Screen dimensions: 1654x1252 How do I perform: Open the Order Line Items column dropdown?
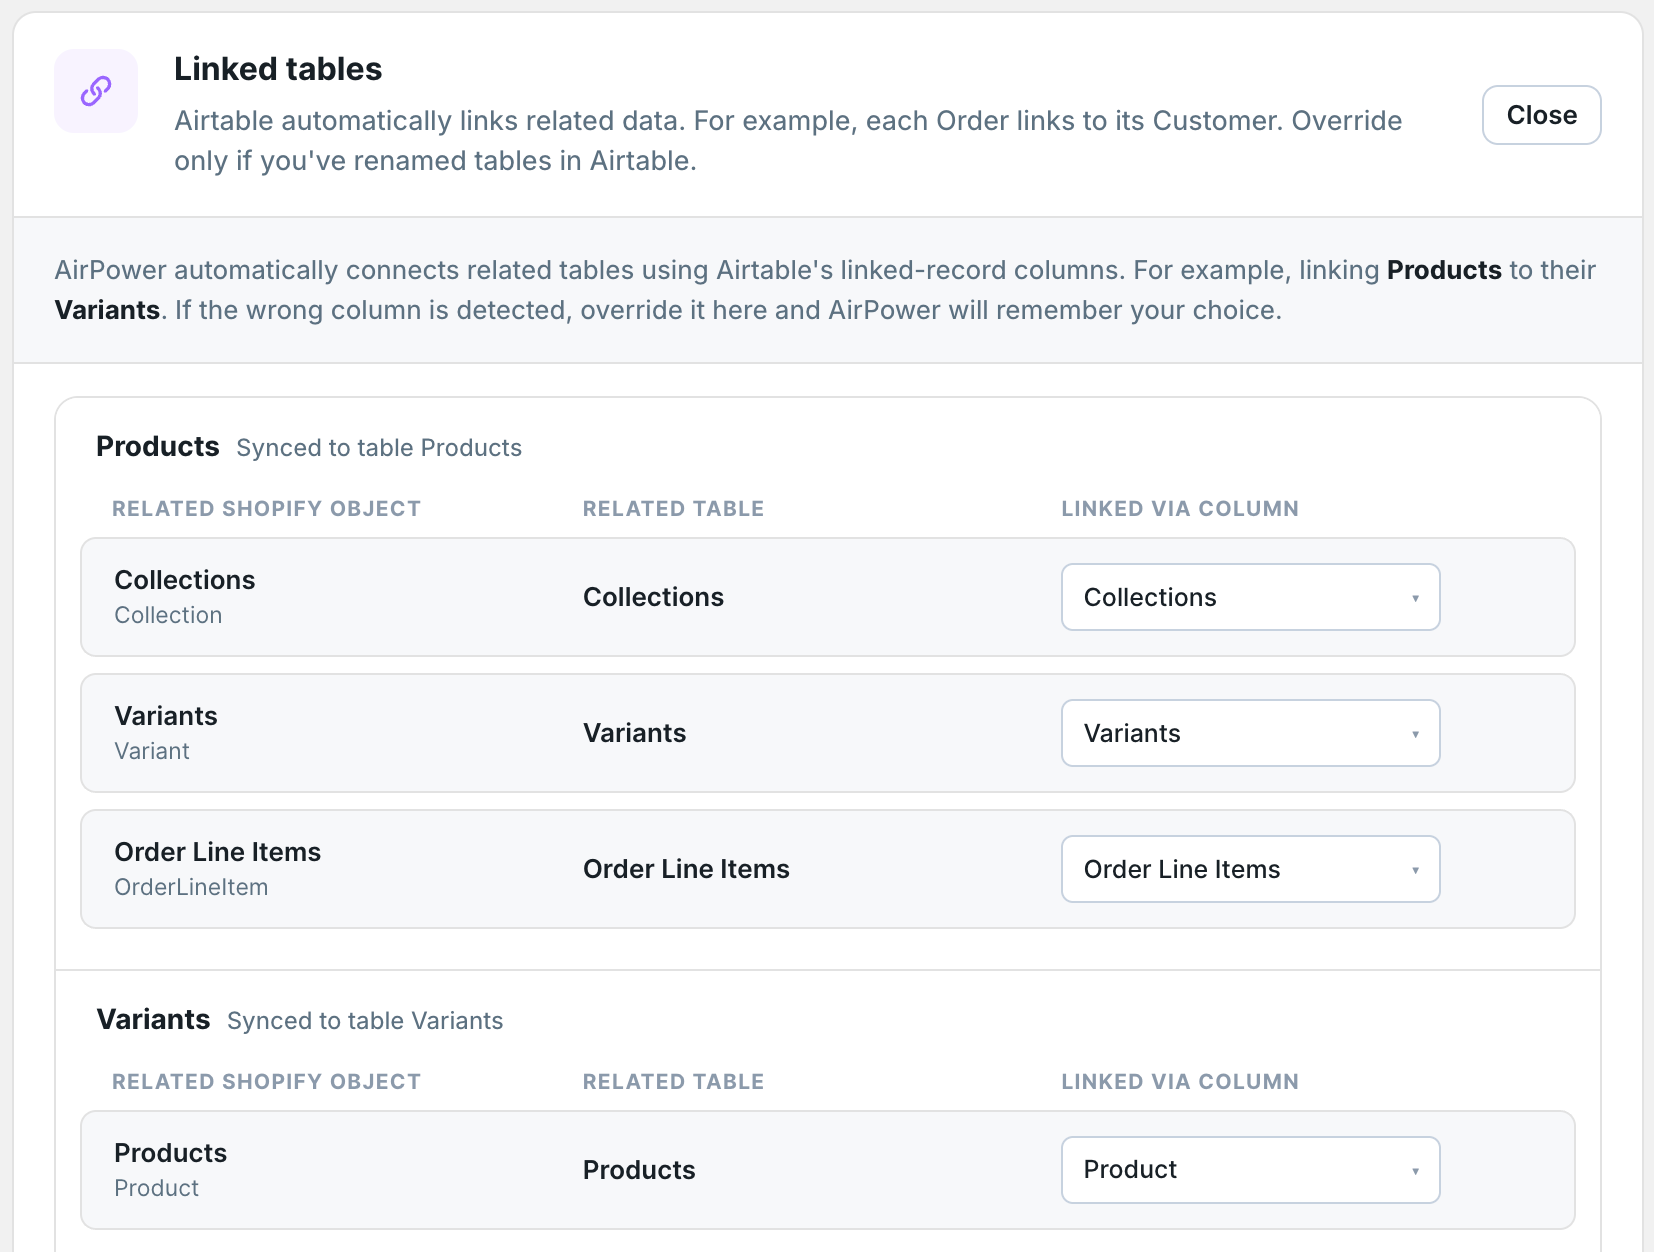point(1250,869)
